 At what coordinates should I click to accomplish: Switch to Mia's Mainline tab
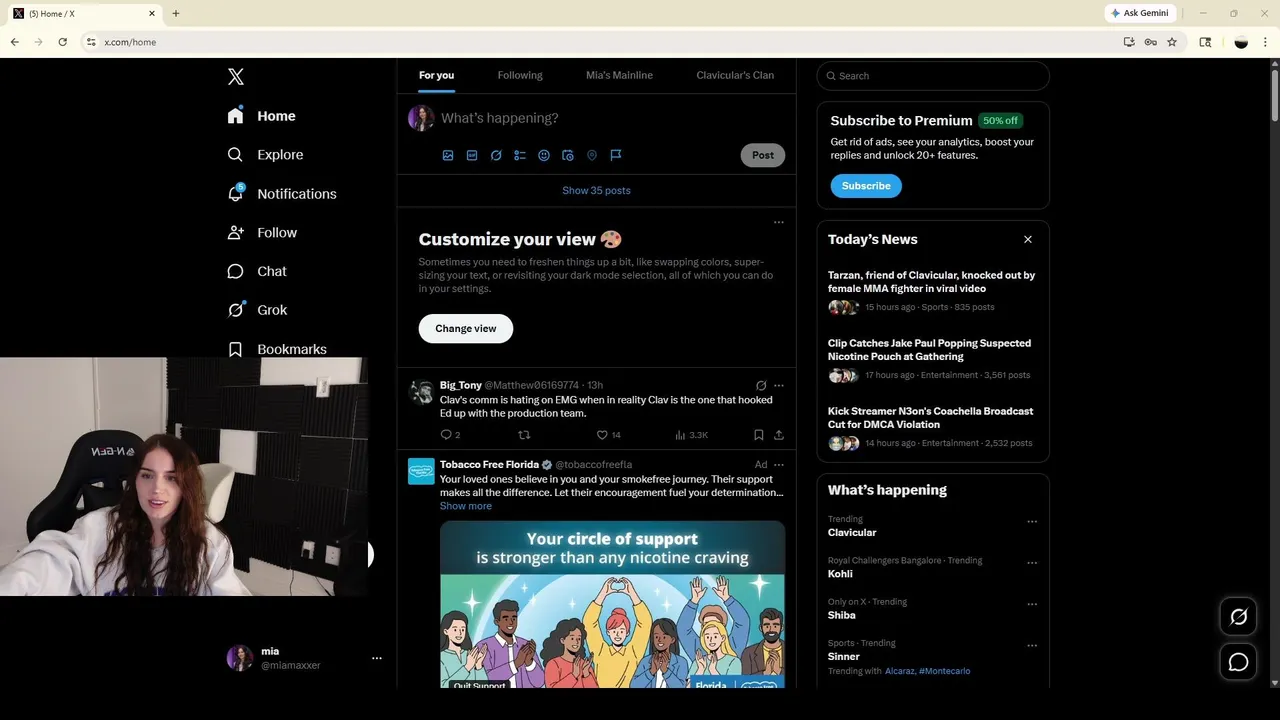(619, 75)
